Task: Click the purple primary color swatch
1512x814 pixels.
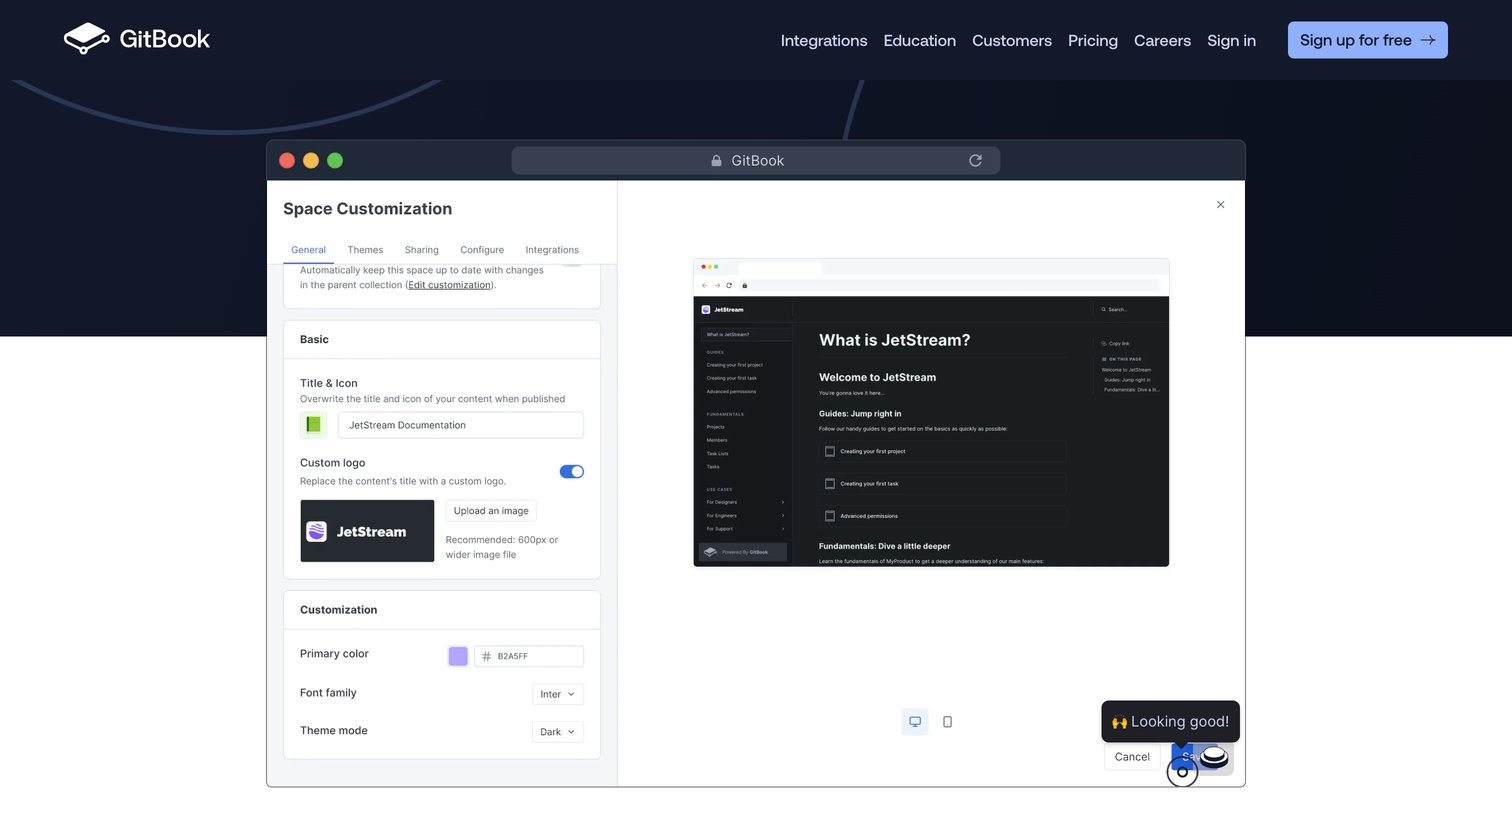Action: click(x=458, y=656)
